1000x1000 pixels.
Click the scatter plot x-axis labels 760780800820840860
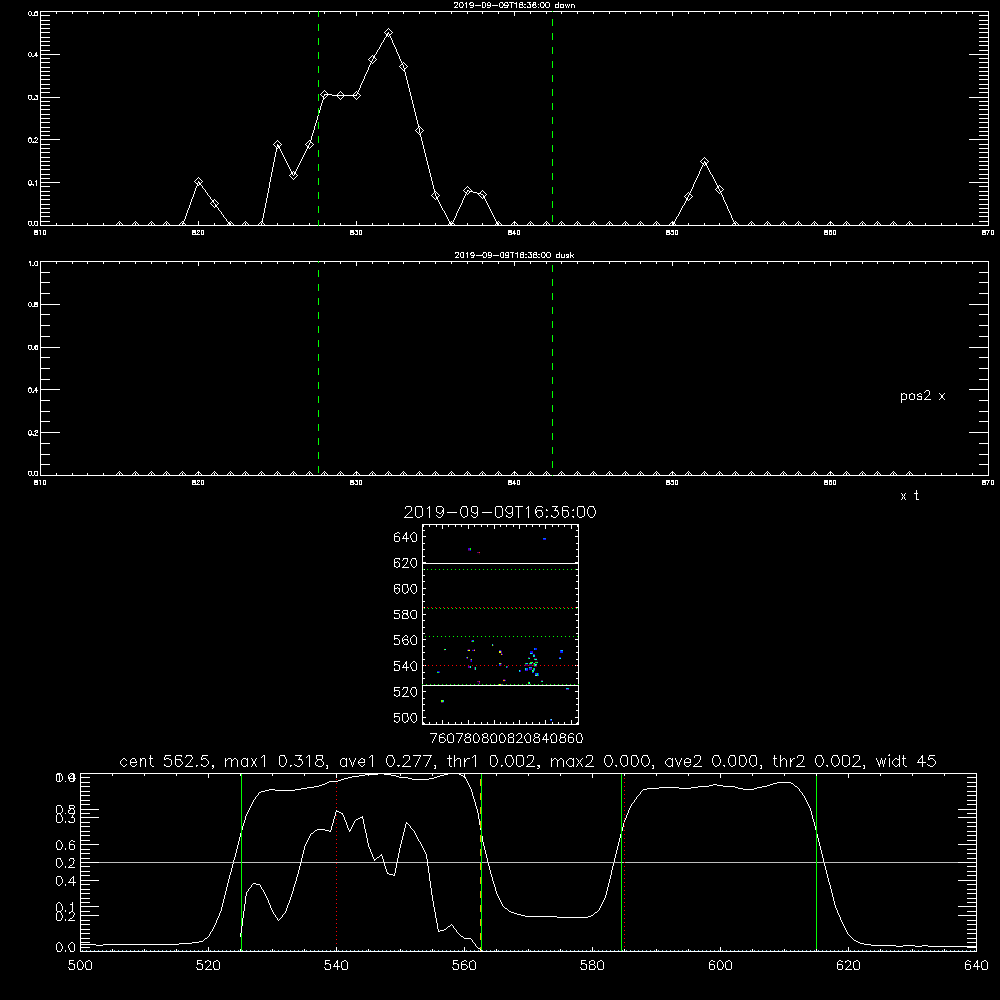click(x=506, y=738)
